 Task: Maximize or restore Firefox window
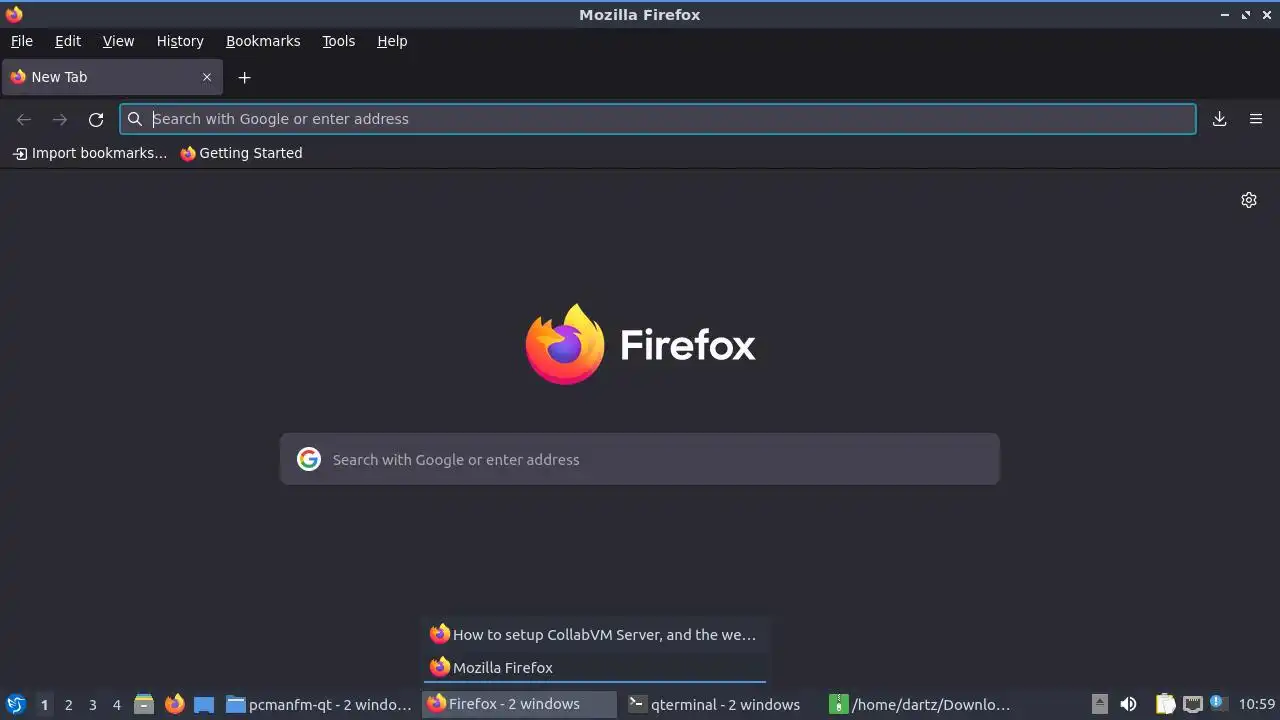[x=1246, y=14]
